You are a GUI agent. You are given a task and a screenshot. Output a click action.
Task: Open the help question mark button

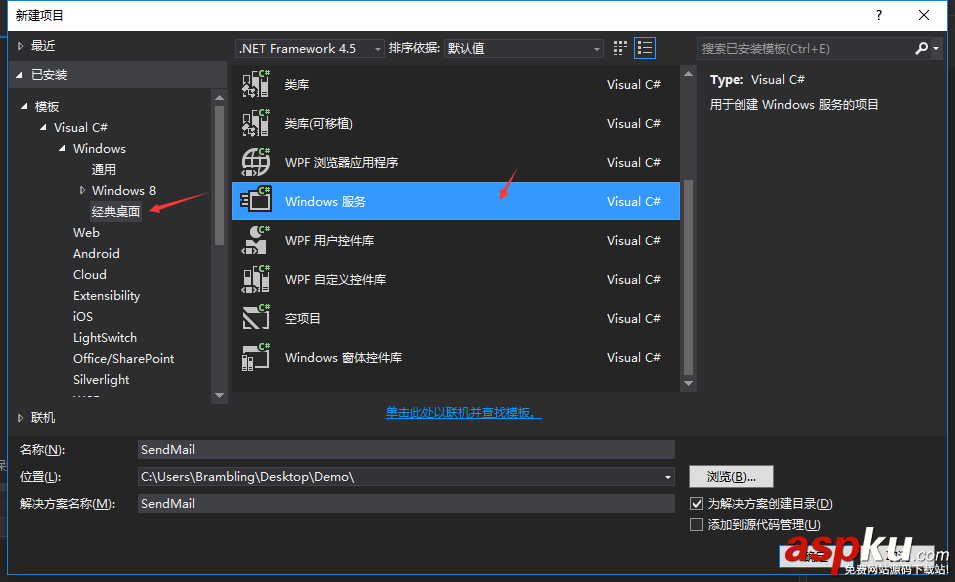coord(879,15)
